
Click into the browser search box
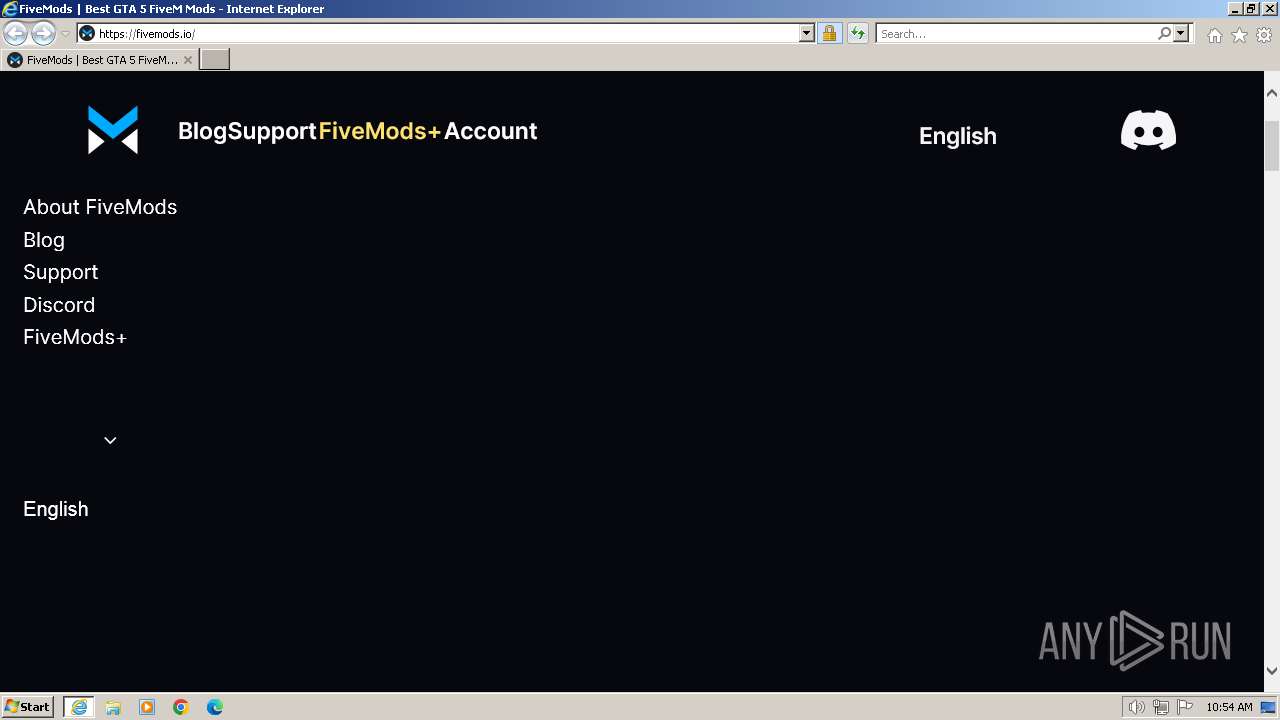pyautogui.click(x=1015, y=33)
